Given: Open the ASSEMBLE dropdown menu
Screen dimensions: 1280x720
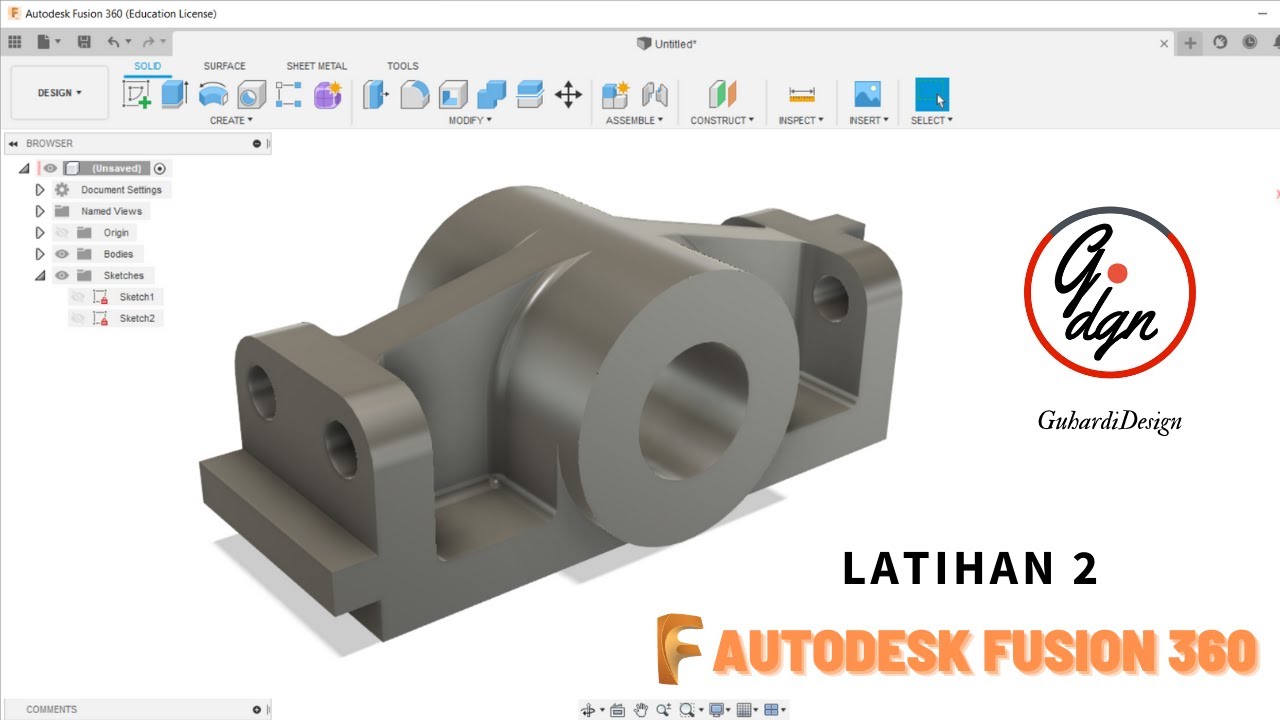Looking at the screenshot, I should 634,120.
